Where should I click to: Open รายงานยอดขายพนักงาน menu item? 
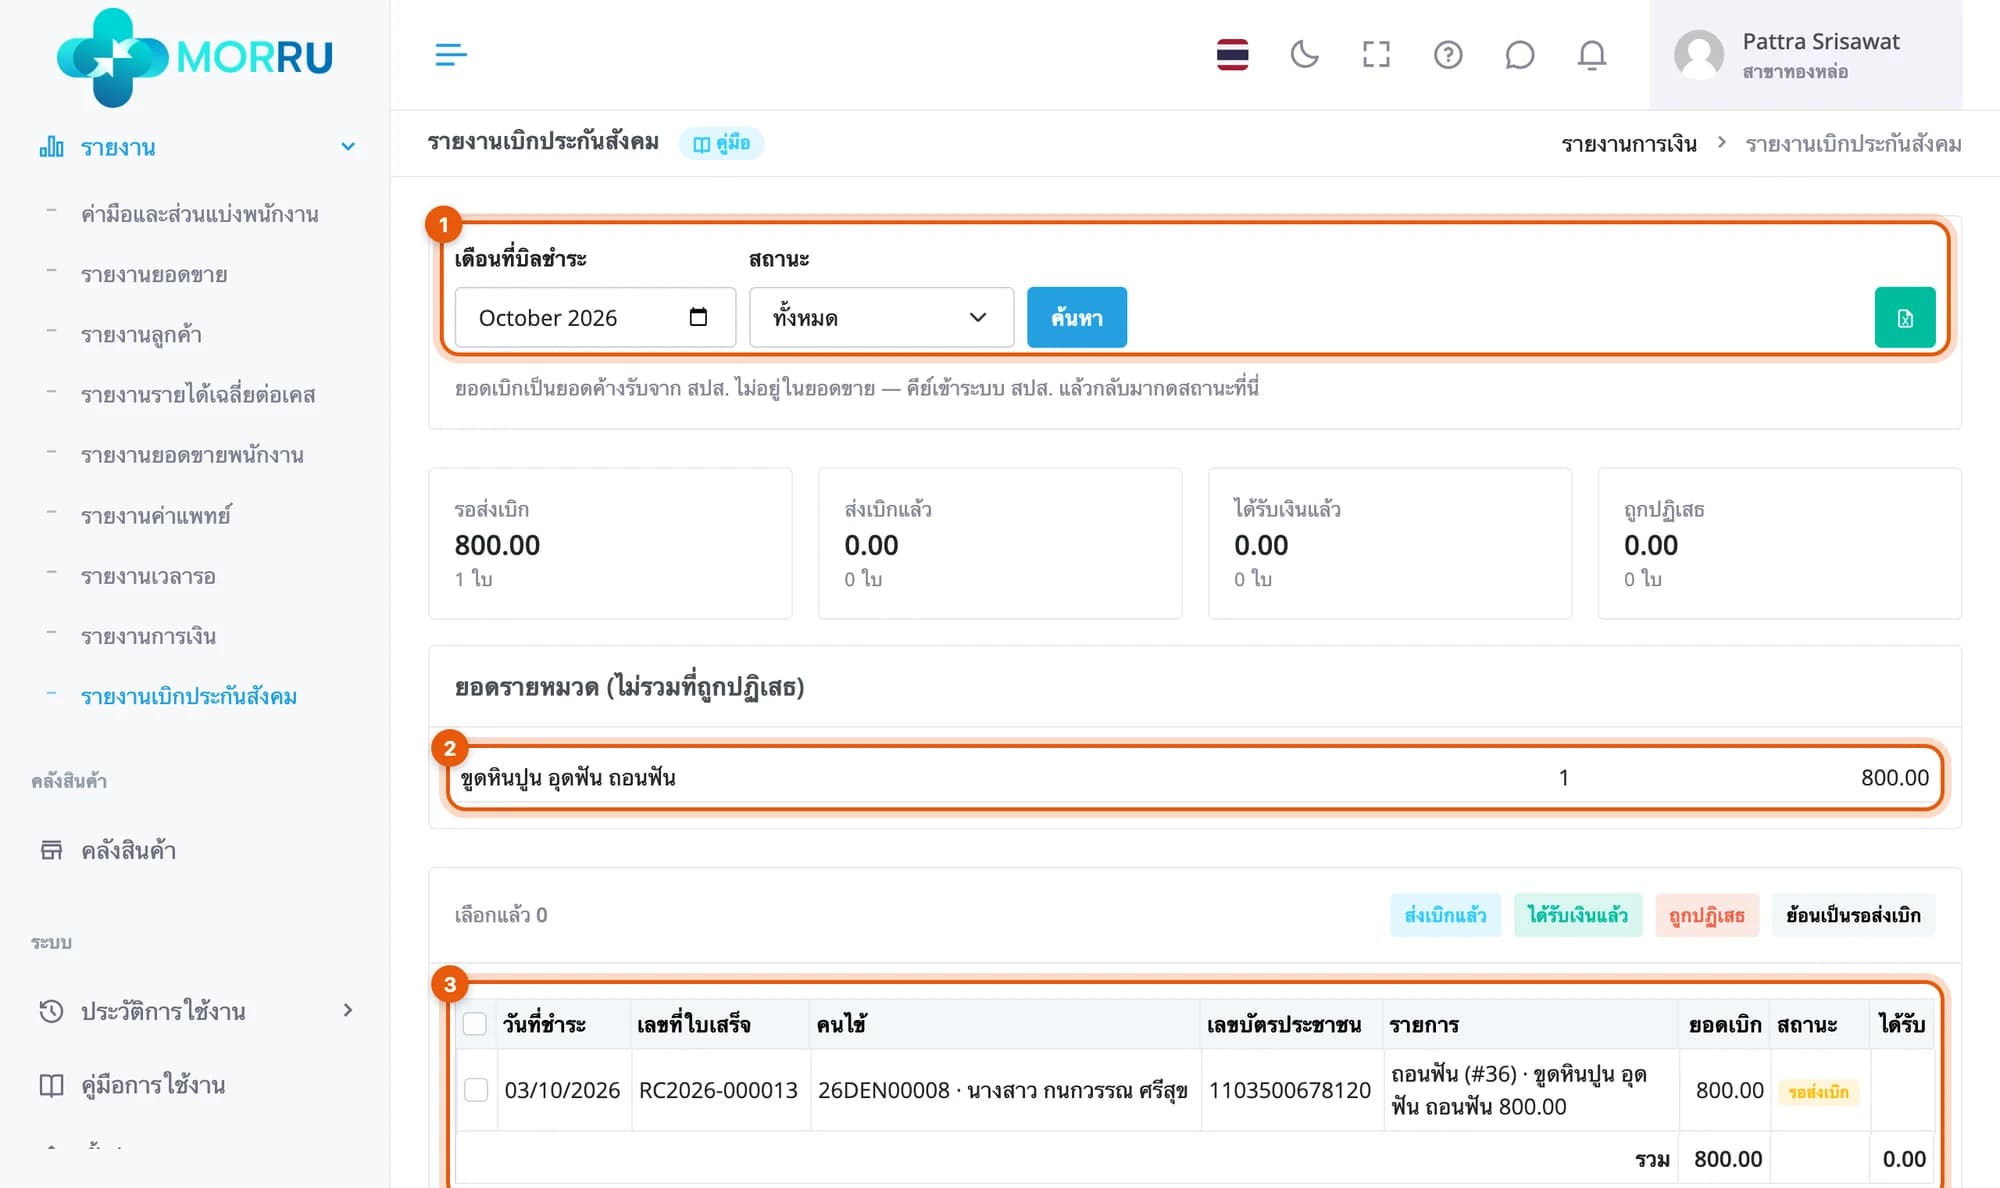click(192, 455)
